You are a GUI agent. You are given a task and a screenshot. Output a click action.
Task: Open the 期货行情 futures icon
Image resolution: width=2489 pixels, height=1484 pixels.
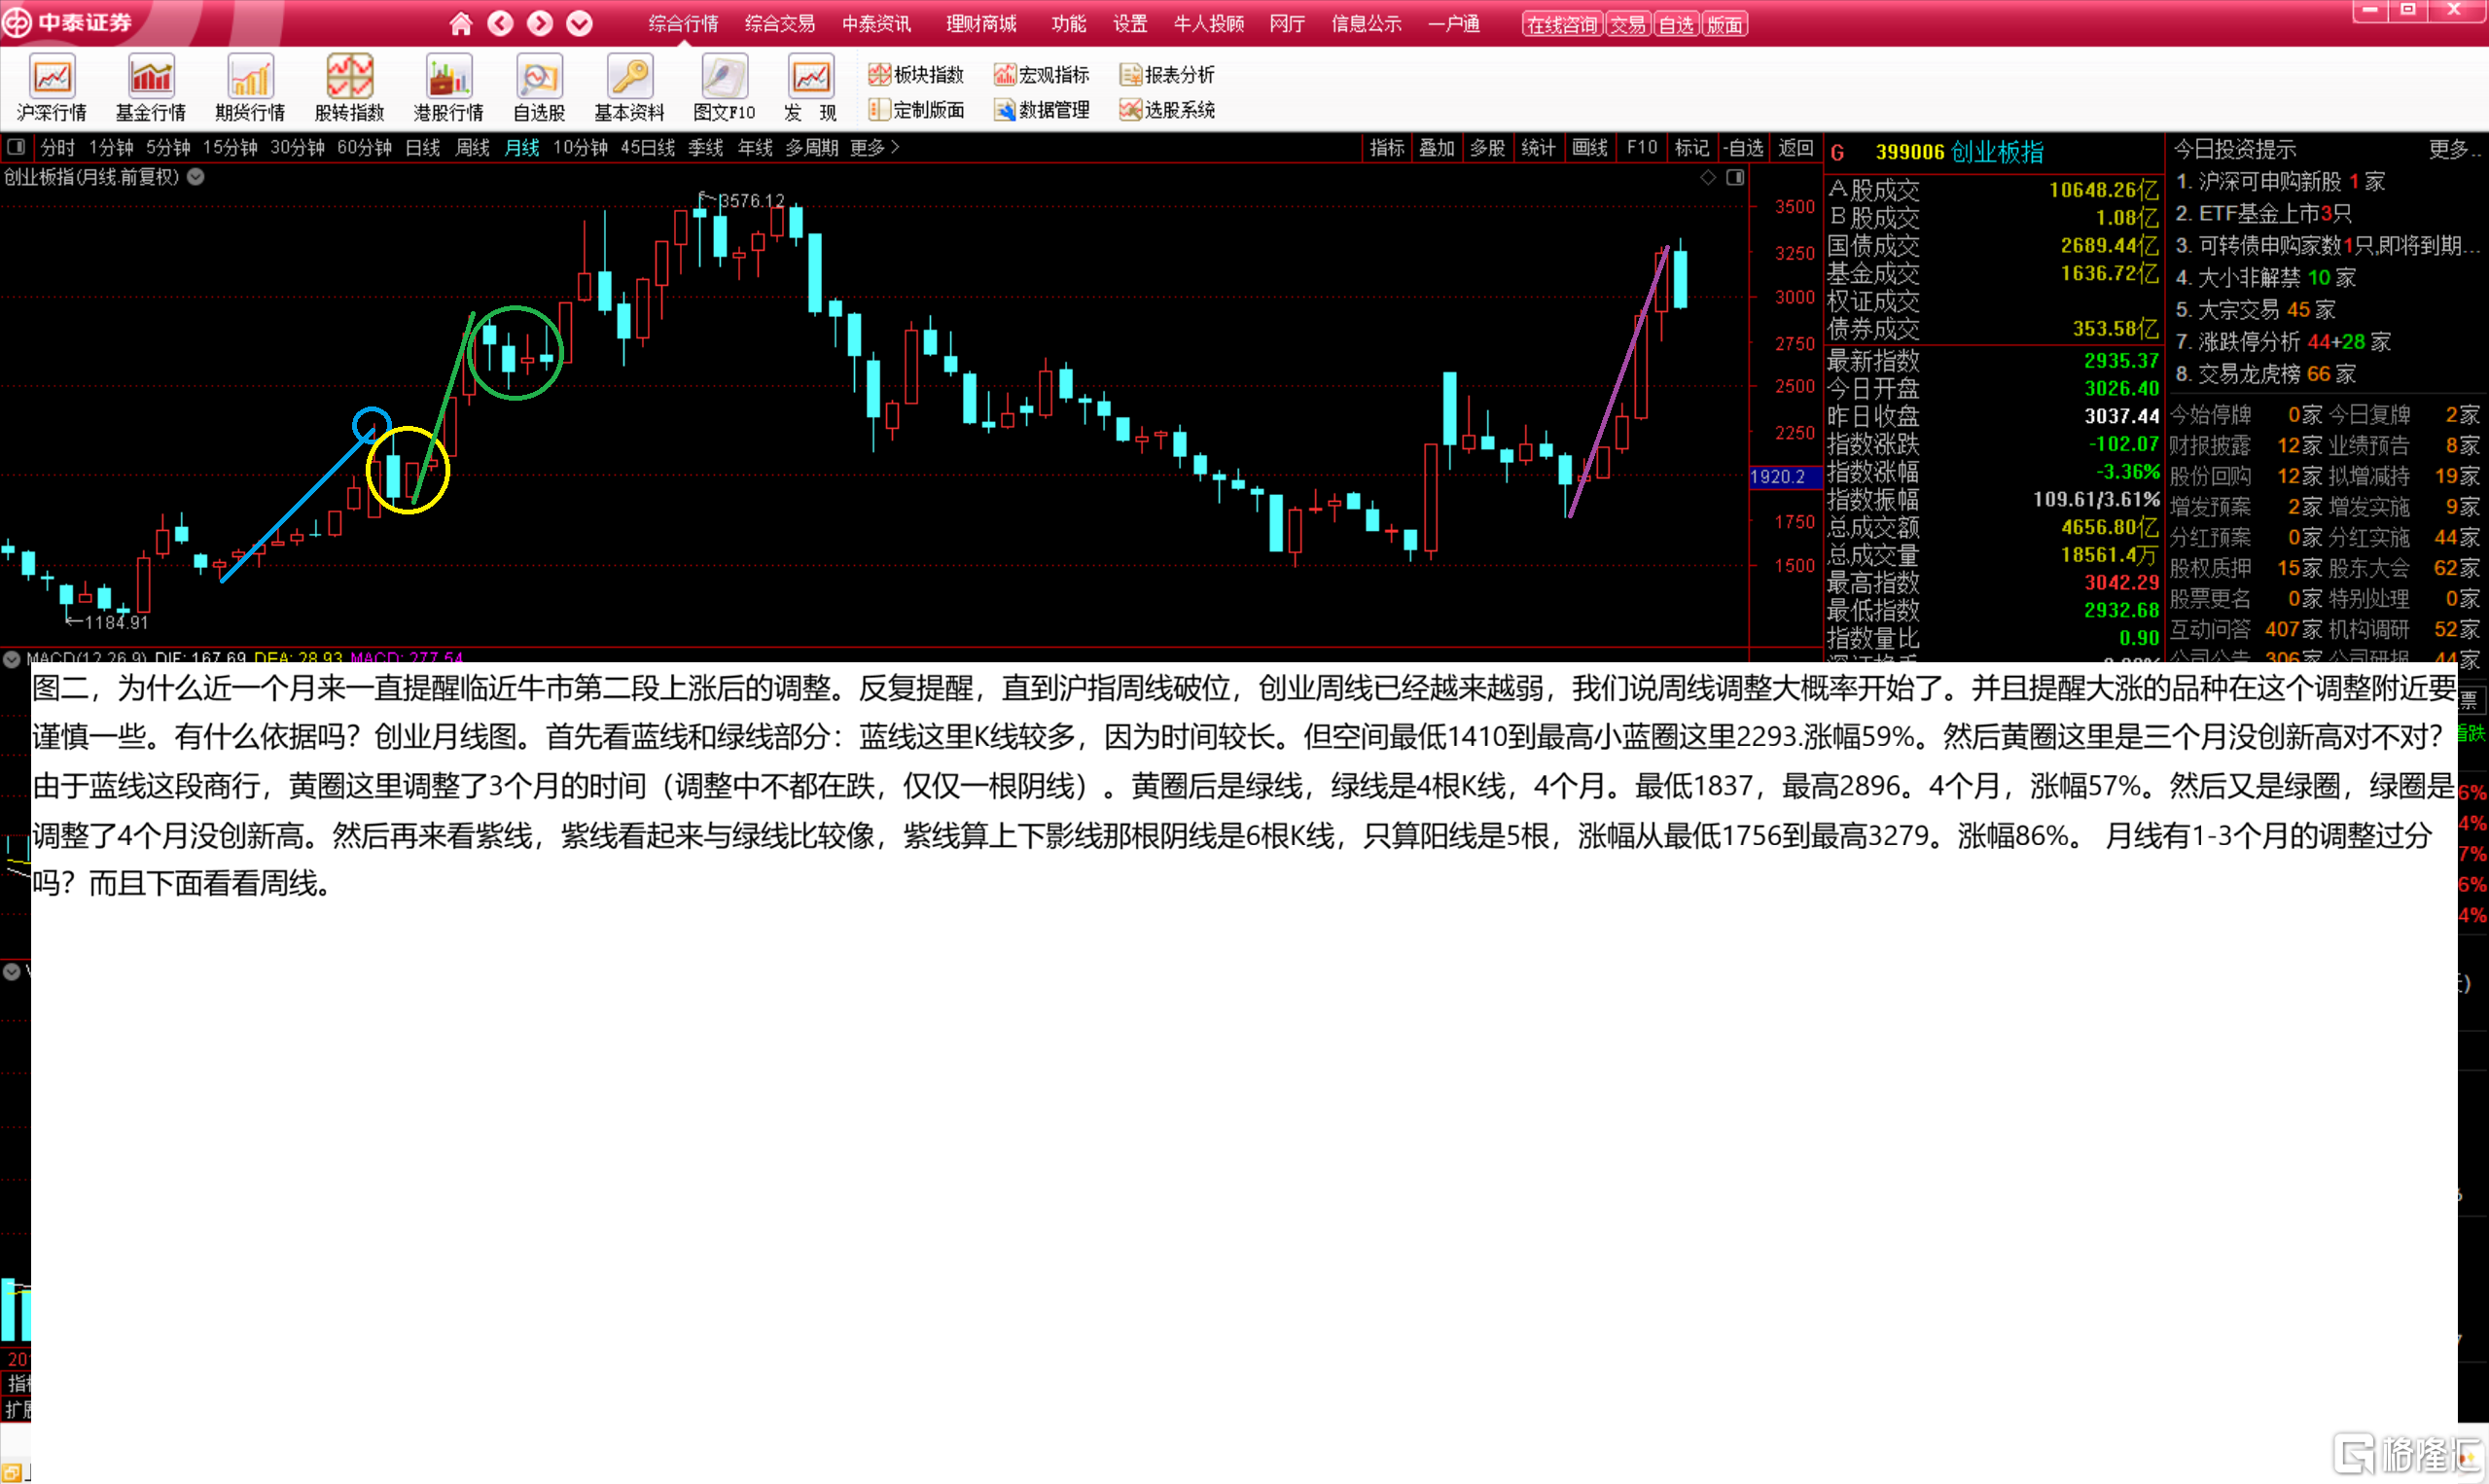250,78
